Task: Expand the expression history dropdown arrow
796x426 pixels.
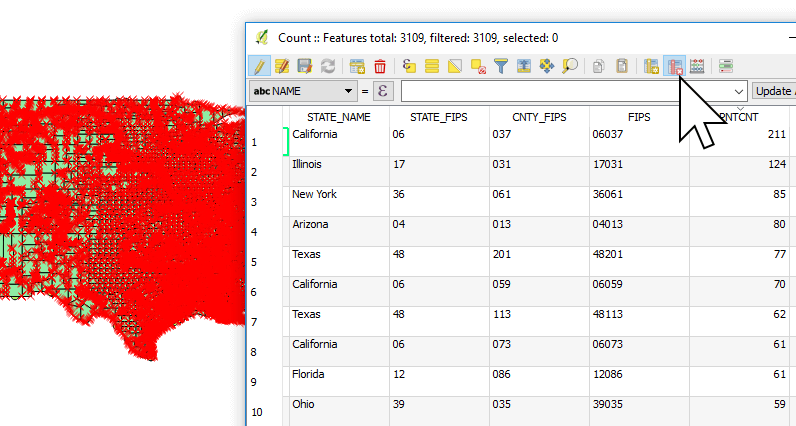Action: pos(739,92)
